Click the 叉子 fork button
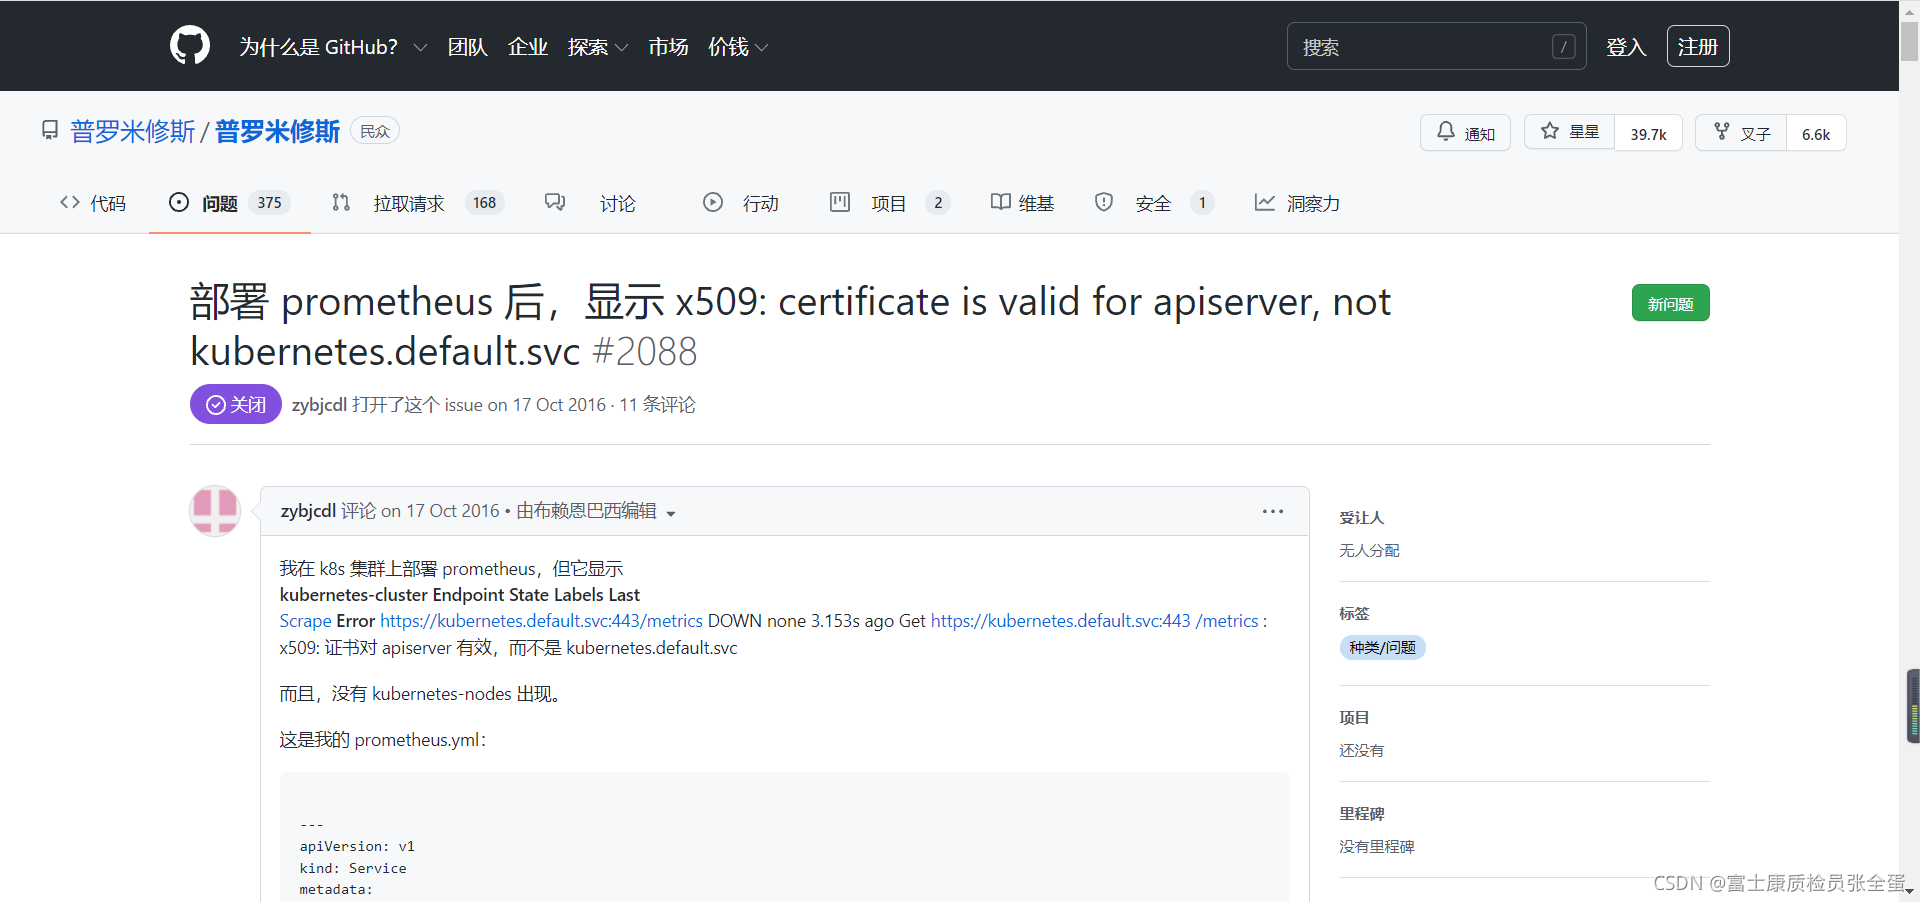1920x902 pixels. (x=1741, y=133)
